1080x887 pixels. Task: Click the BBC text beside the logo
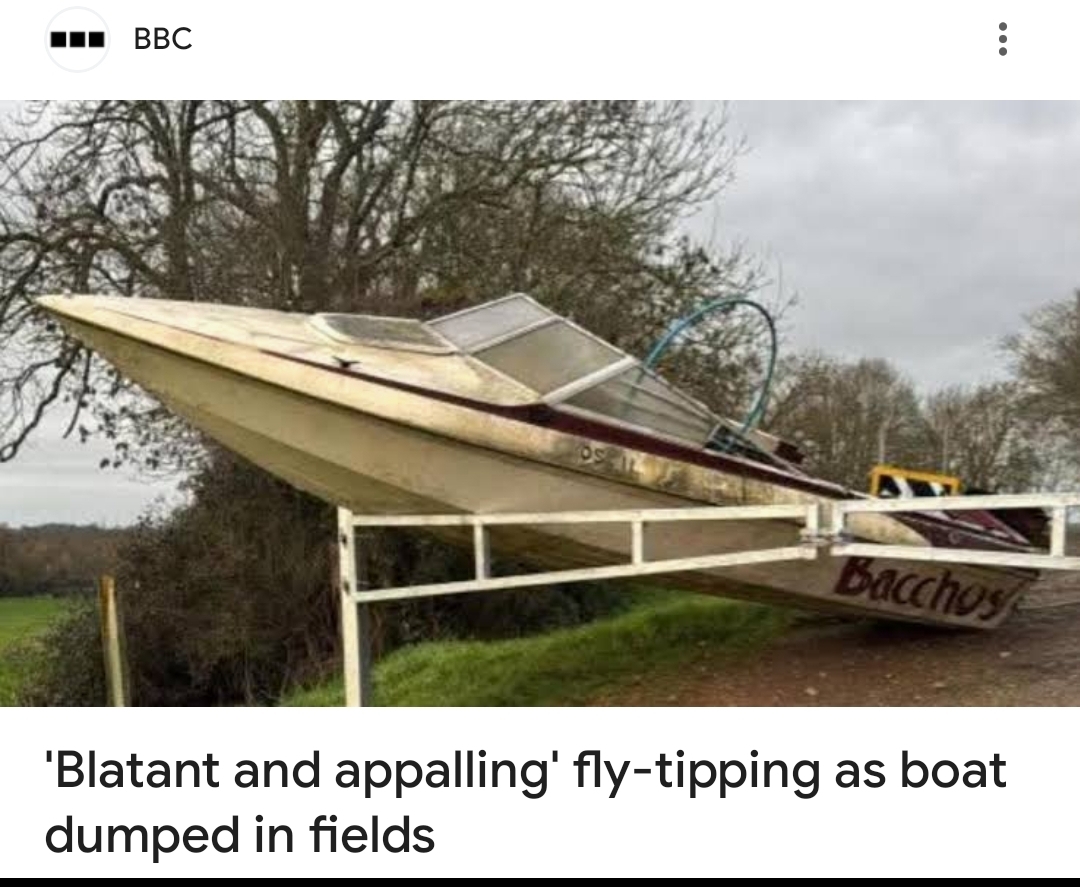[x=163, y=39]
